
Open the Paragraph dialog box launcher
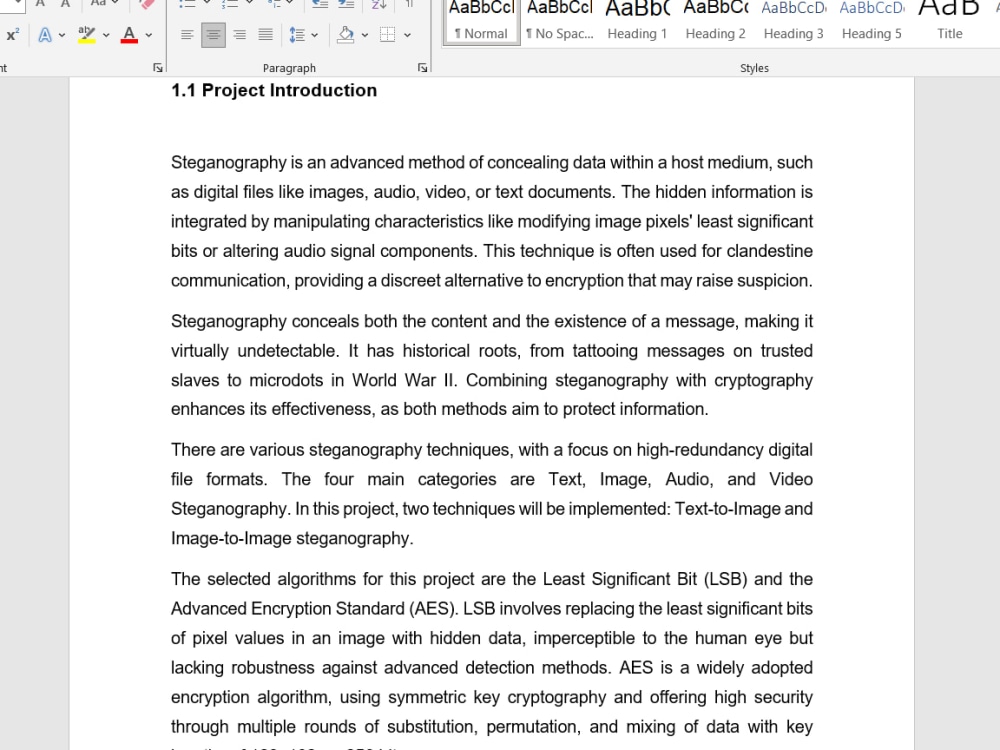(x=422, y=67)
